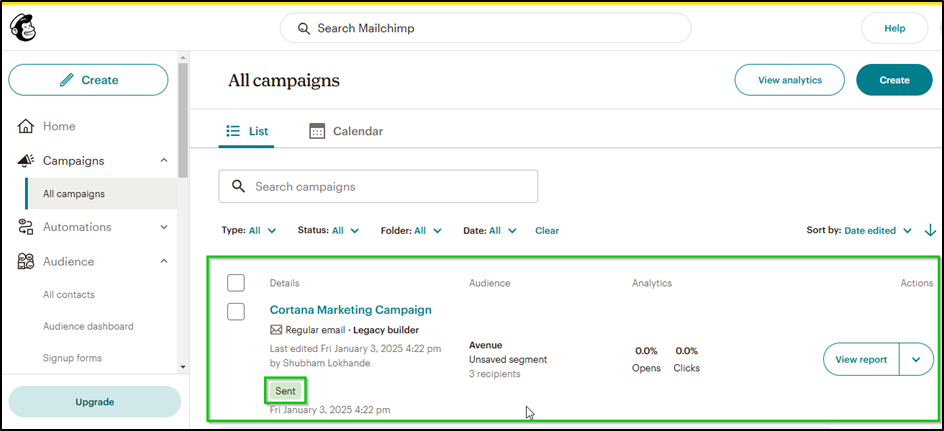This screenshot has width=944, height=431.
Task: Click the Calendar view icon
Action: click(317, 131)
